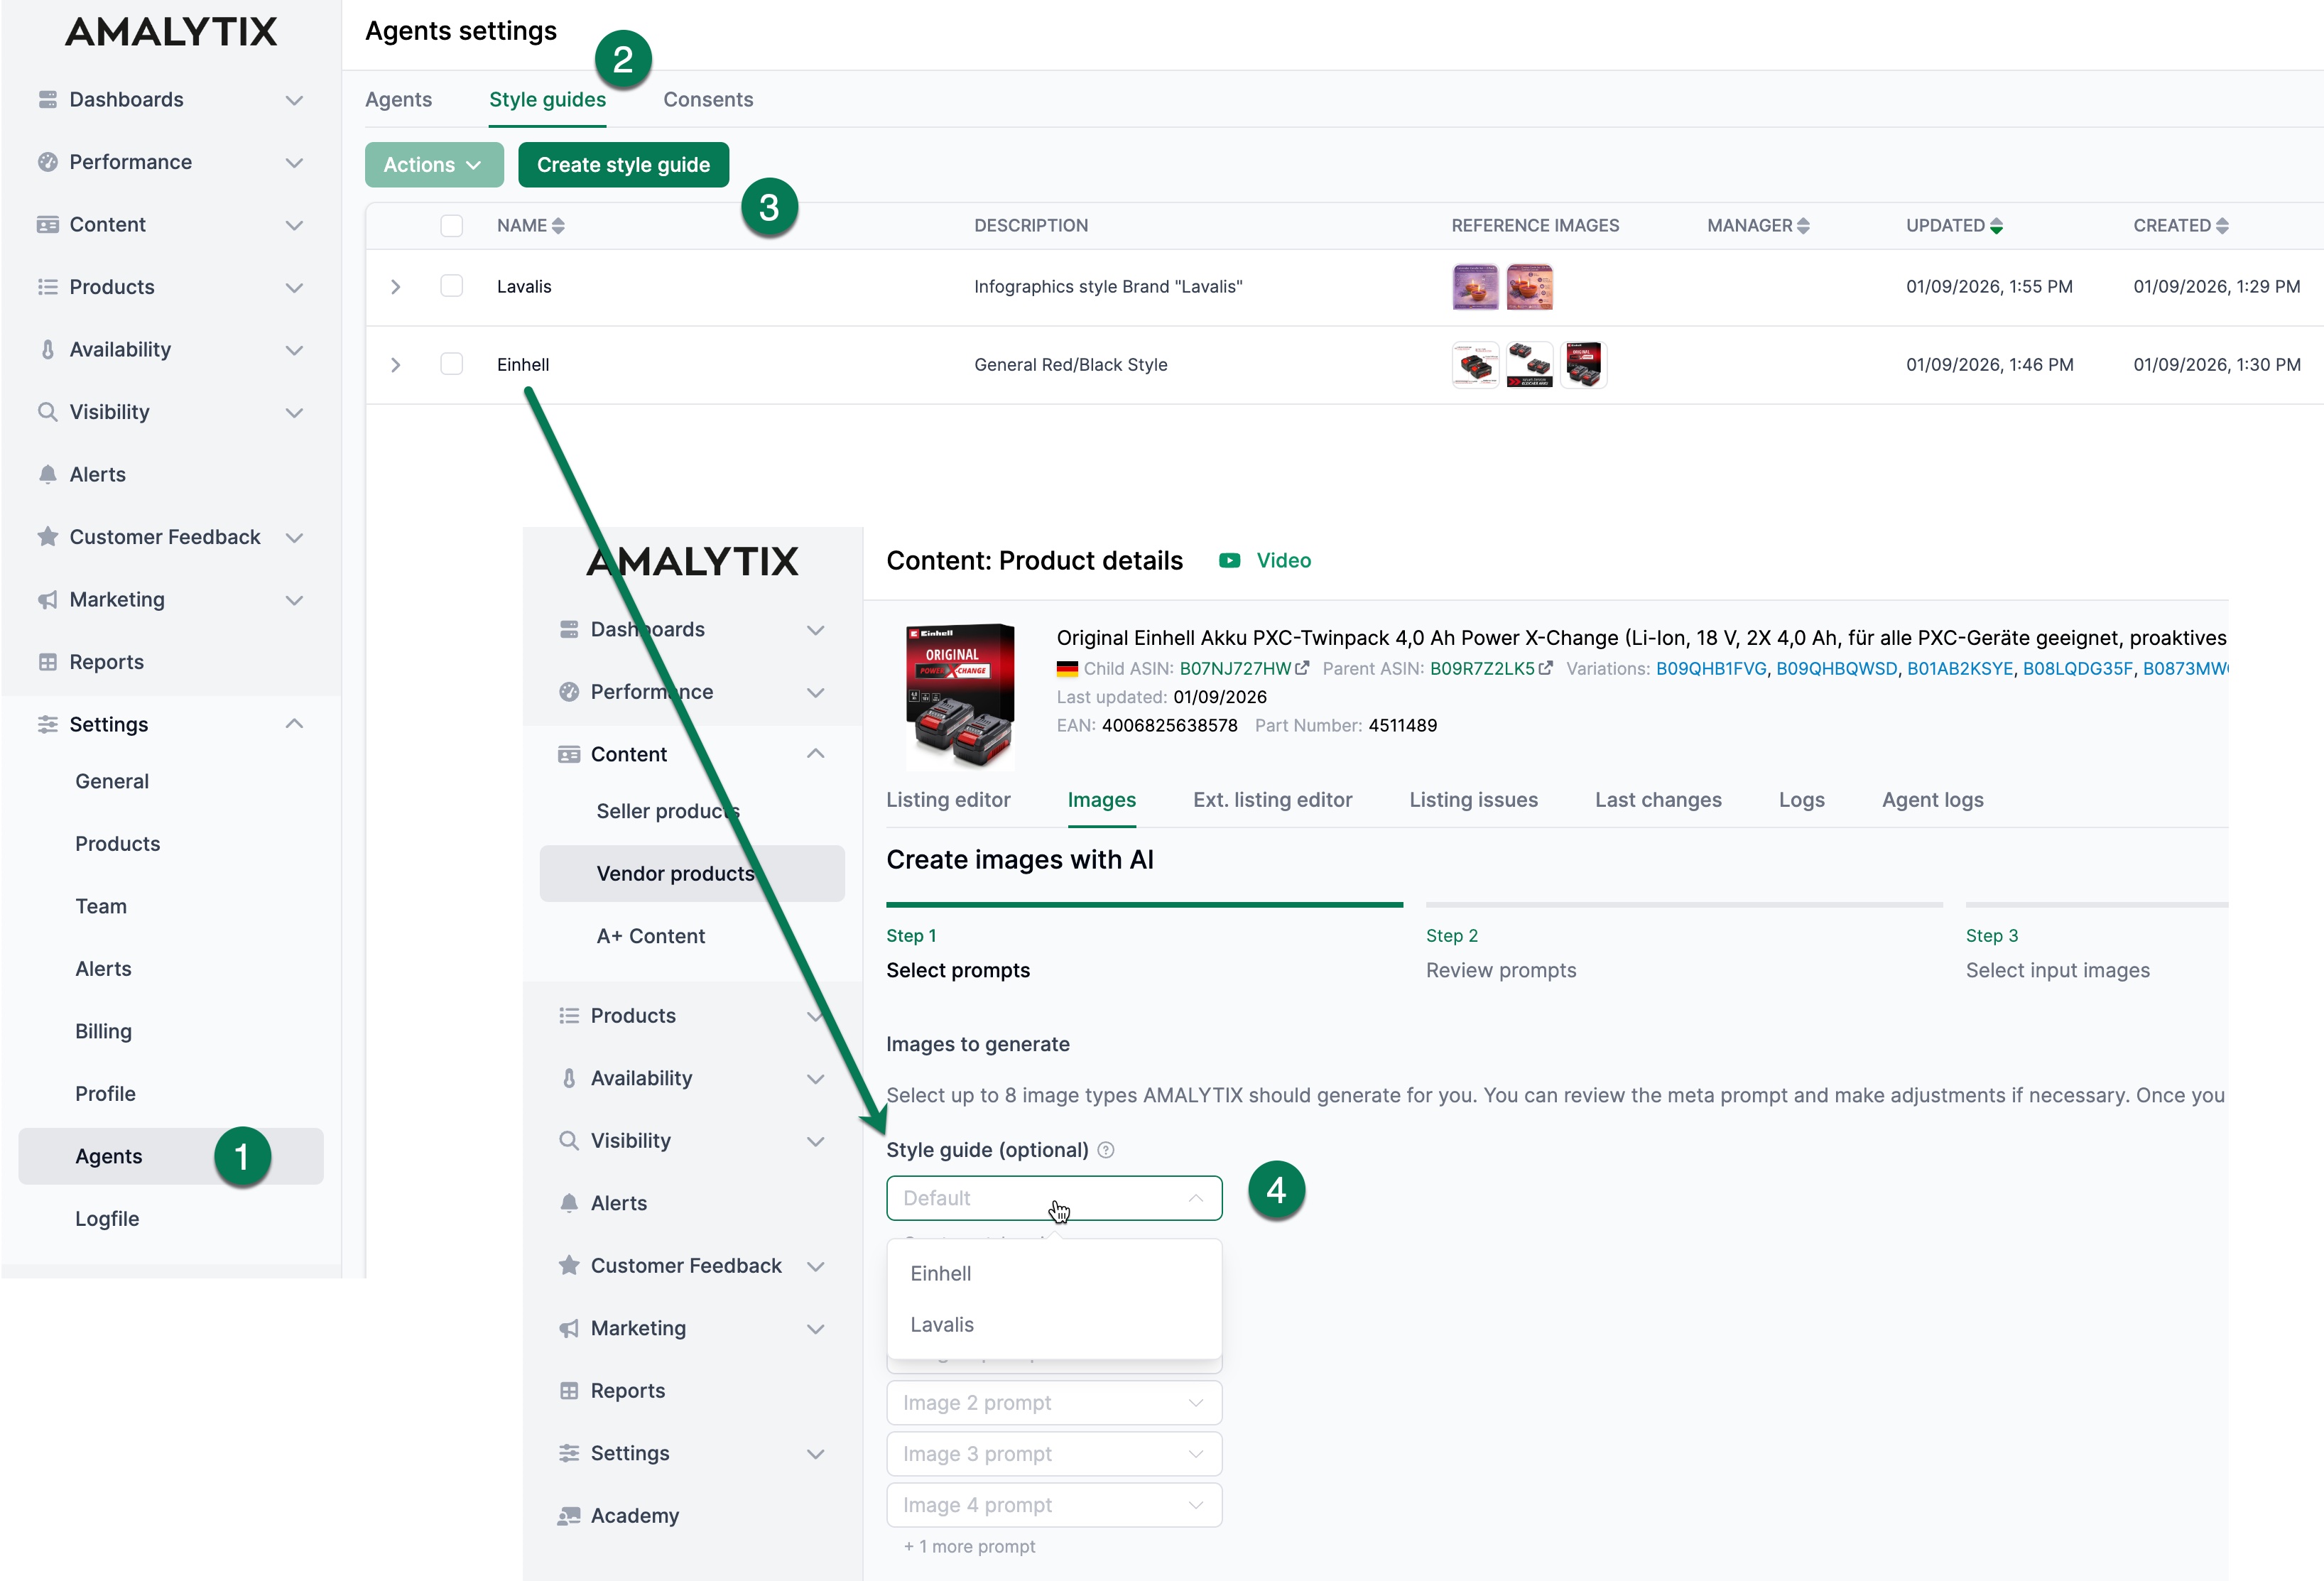Open the Ext. listing editor tab
The width and height of the screenshot is (2324, 1581).
[1272, 800]
